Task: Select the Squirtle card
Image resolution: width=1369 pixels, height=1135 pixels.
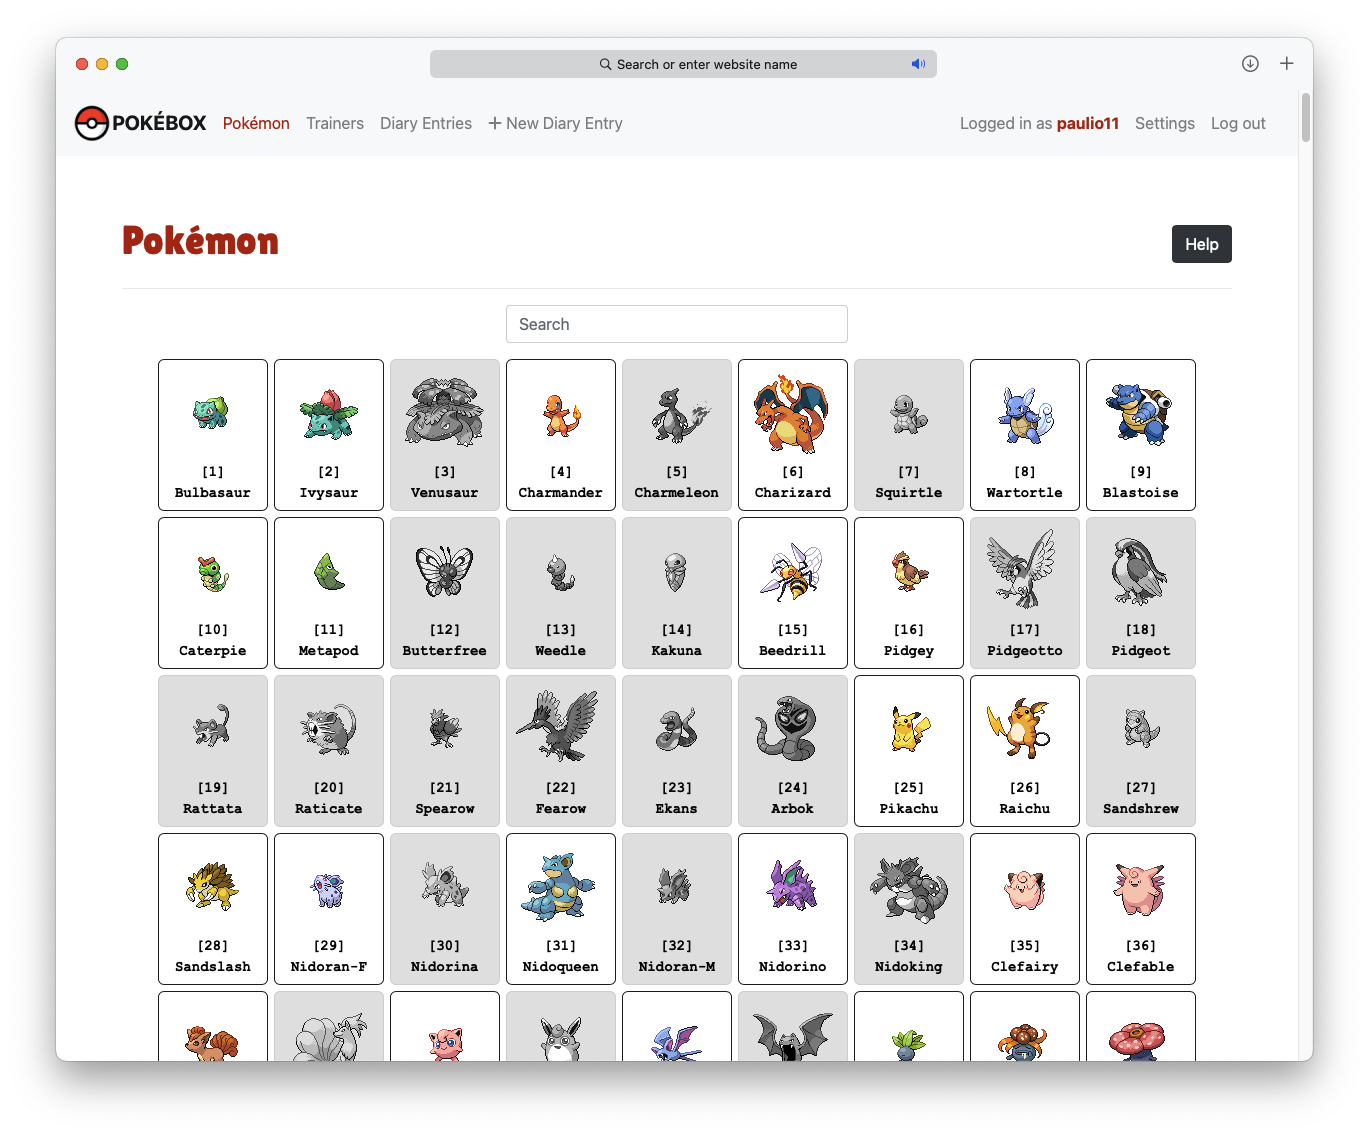Action: (909, 435)
